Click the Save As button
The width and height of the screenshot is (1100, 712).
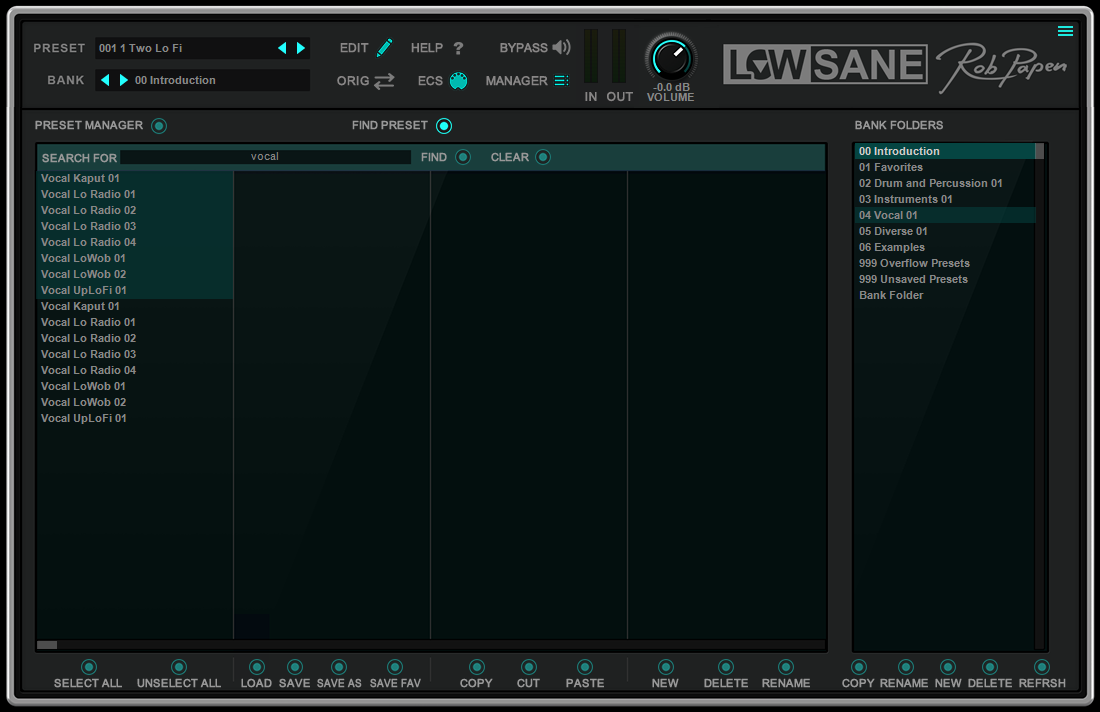(339, 666)
